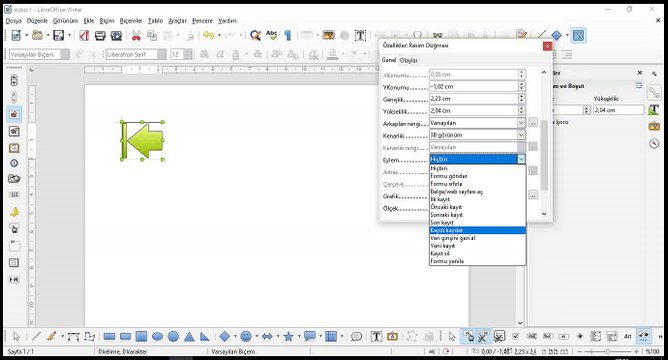This screenshot has width=668, height=360.
Task: Select the Callout shapes tool
Action: click(x=310, y=337)
